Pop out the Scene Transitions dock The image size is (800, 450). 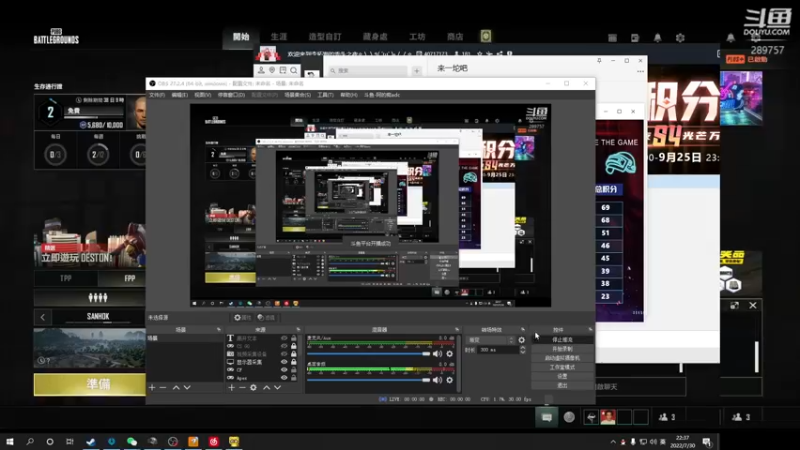click(x=523, y=330)
